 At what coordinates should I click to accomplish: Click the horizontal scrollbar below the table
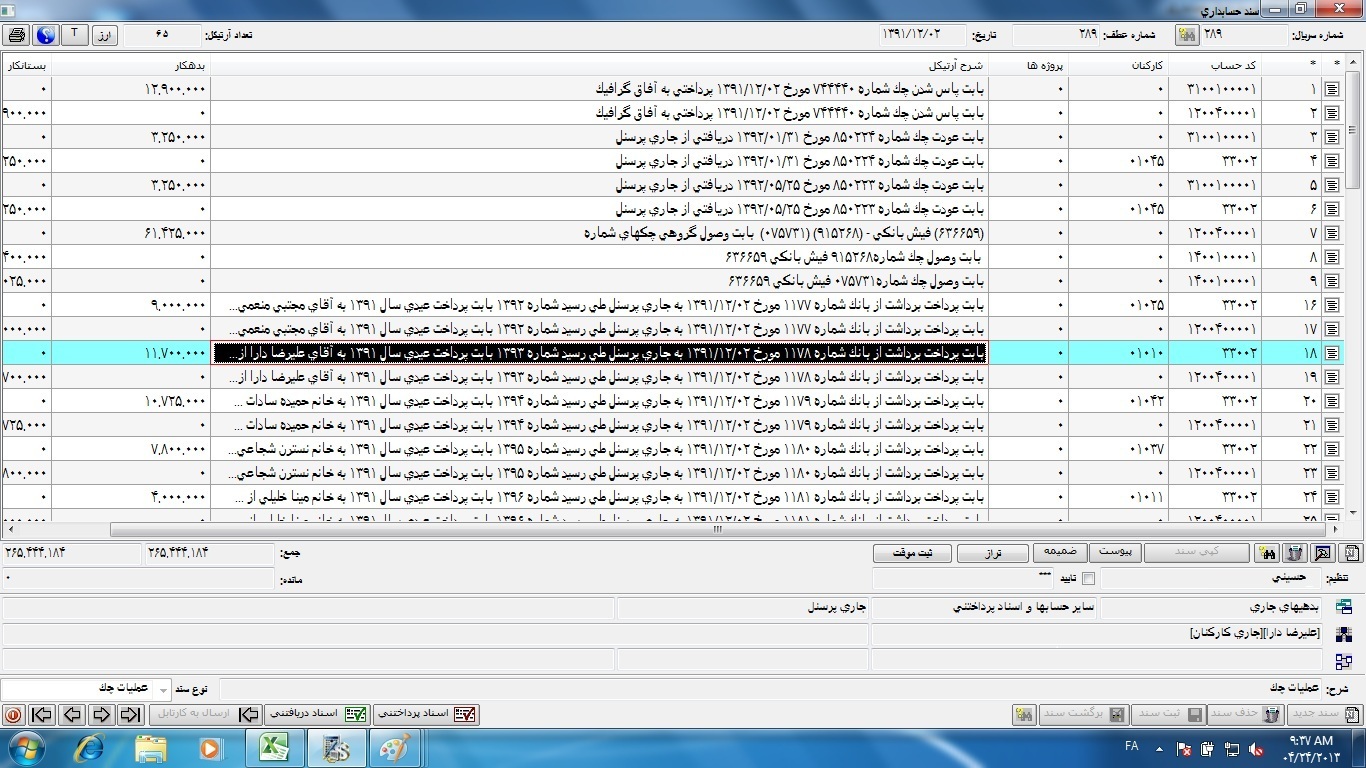tap(716, 530)
